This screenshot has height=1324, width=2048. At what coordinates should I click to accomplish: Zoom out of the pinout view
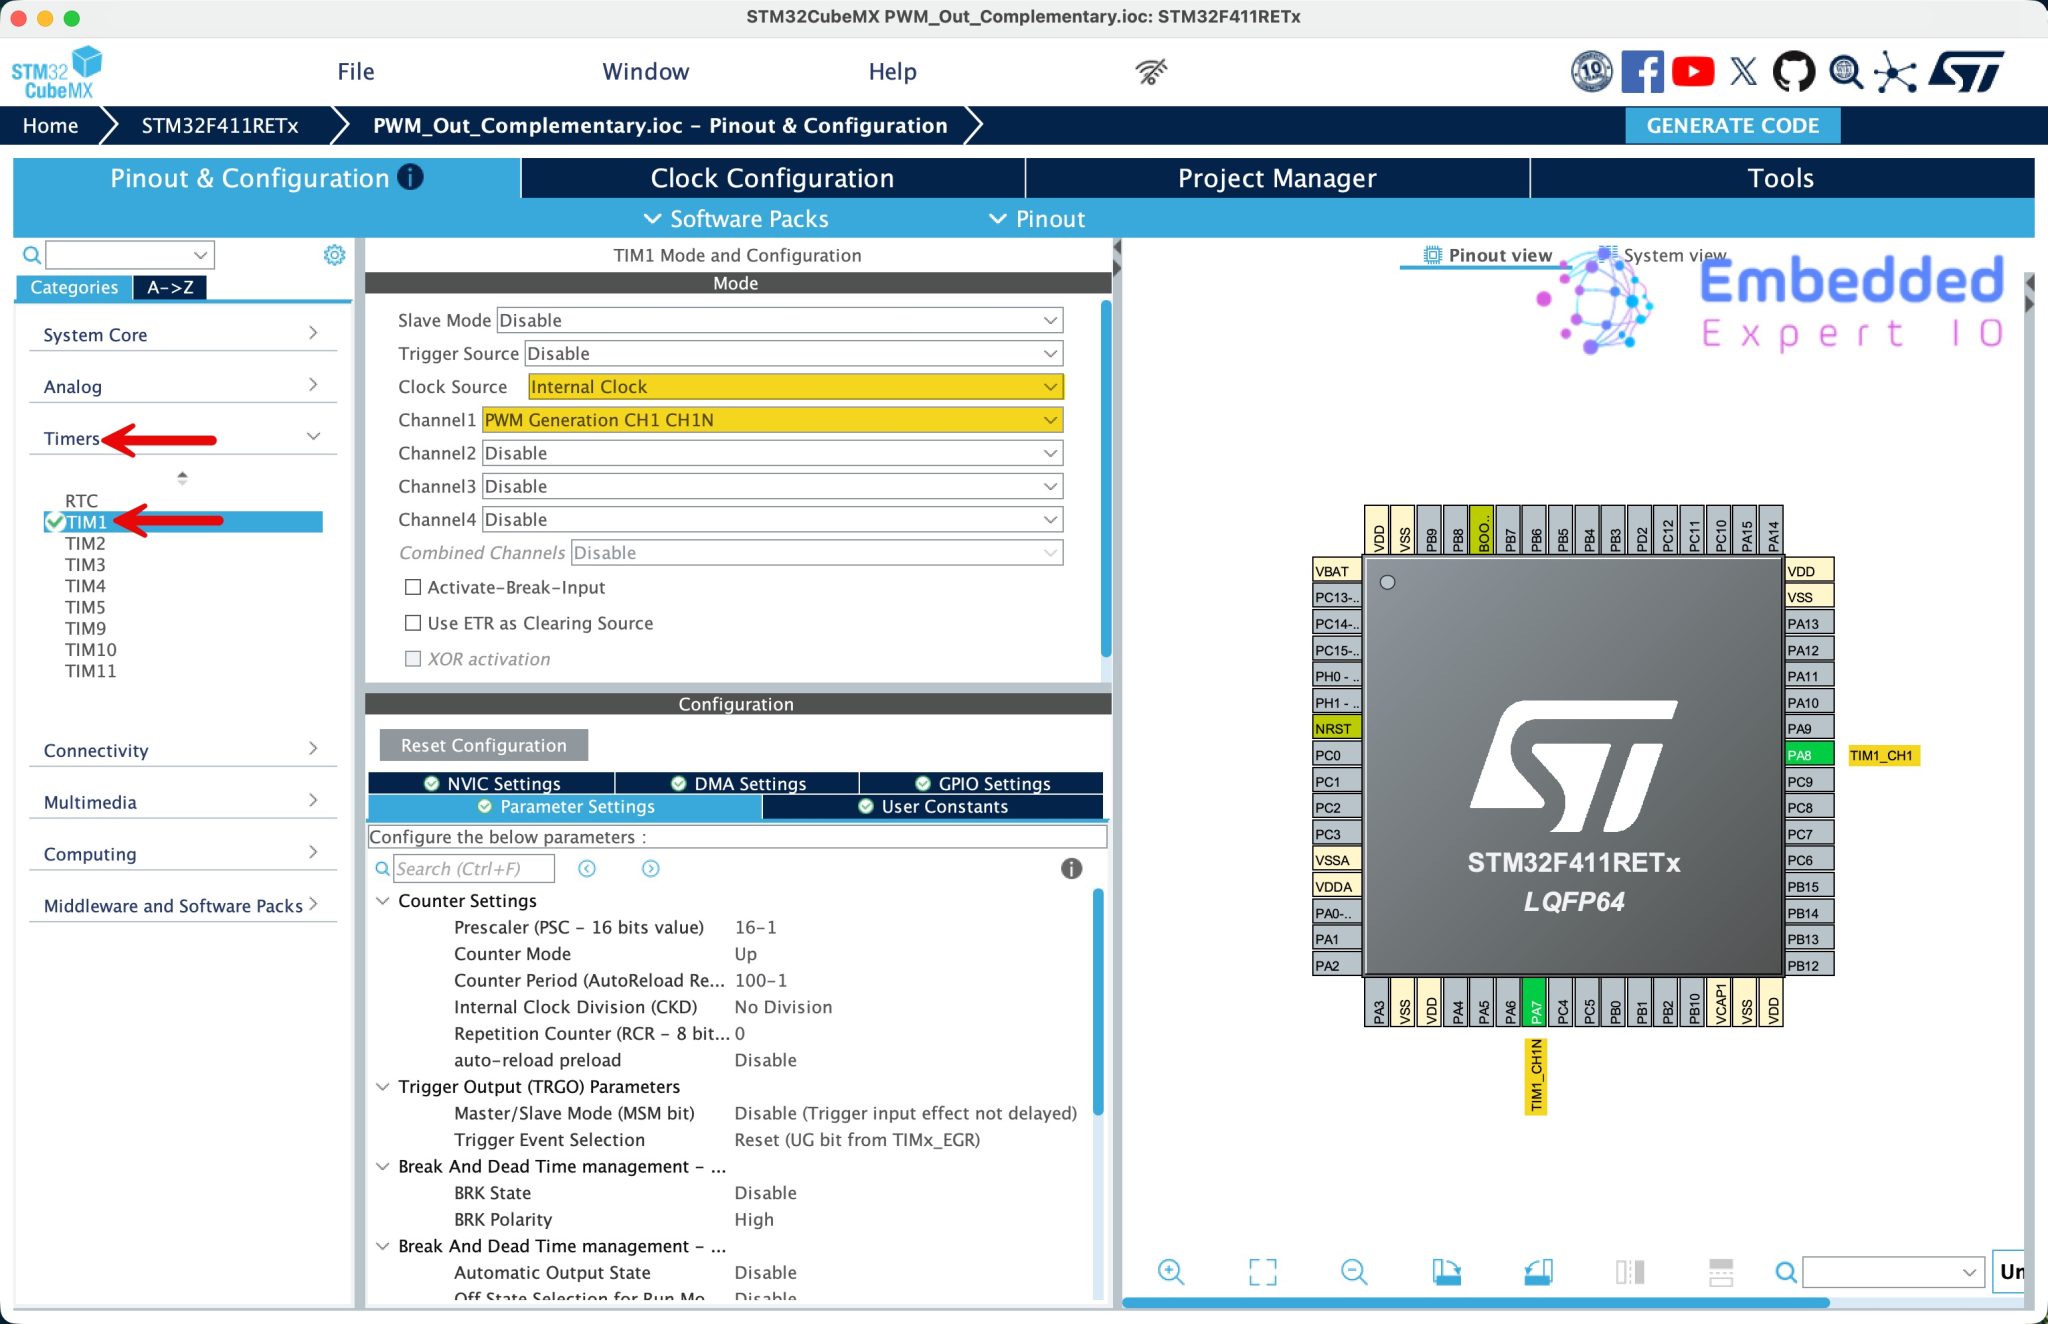pyautogui.click(x=1353, y=1272)
